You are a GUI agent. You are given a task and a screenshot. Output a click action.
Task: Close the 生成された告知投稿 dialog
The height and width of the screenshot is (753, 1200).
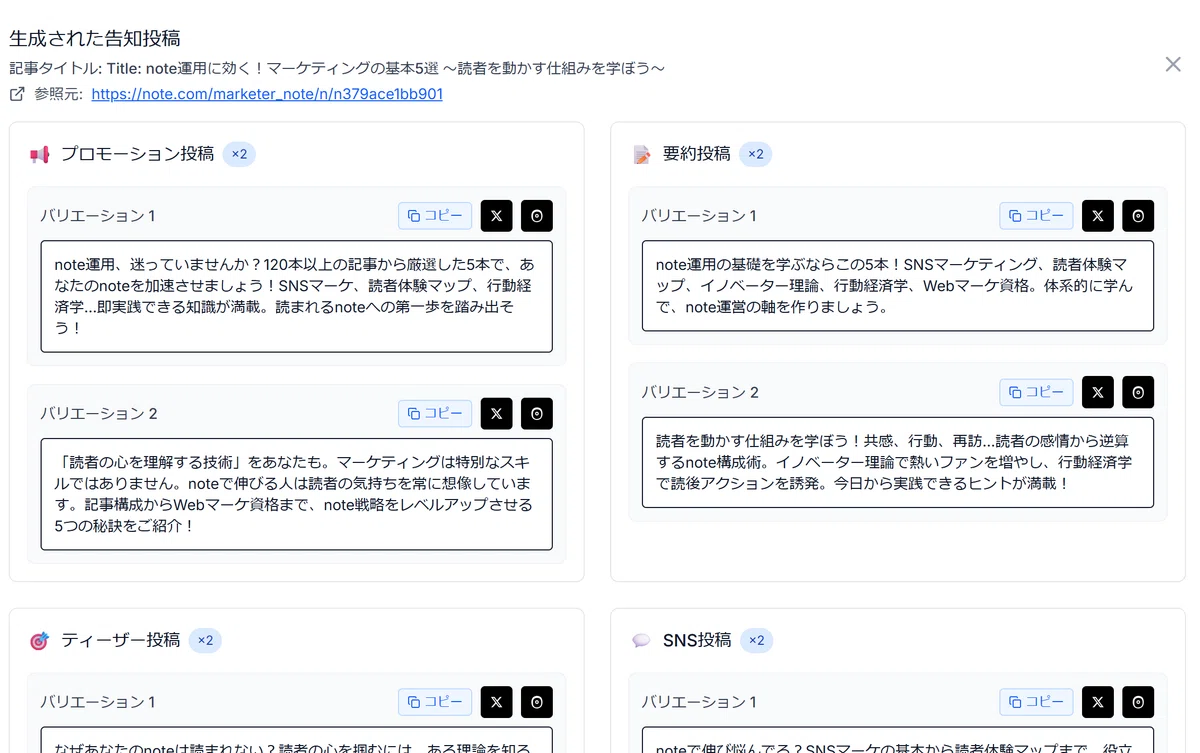pyautogui.click(x=1173, y=64)
